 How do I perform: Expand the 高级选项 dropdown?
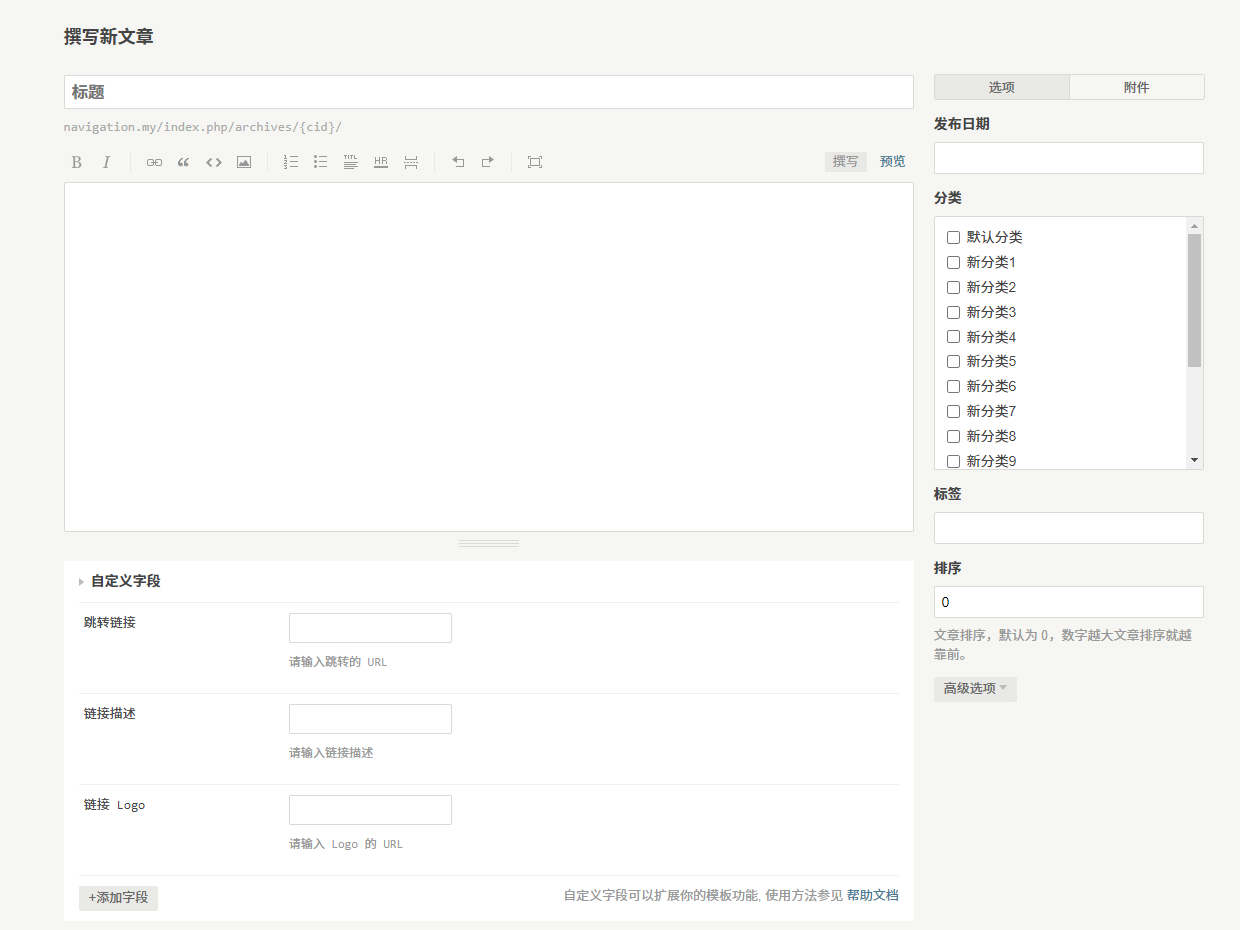pyautogui.click(x=975, y=689)
